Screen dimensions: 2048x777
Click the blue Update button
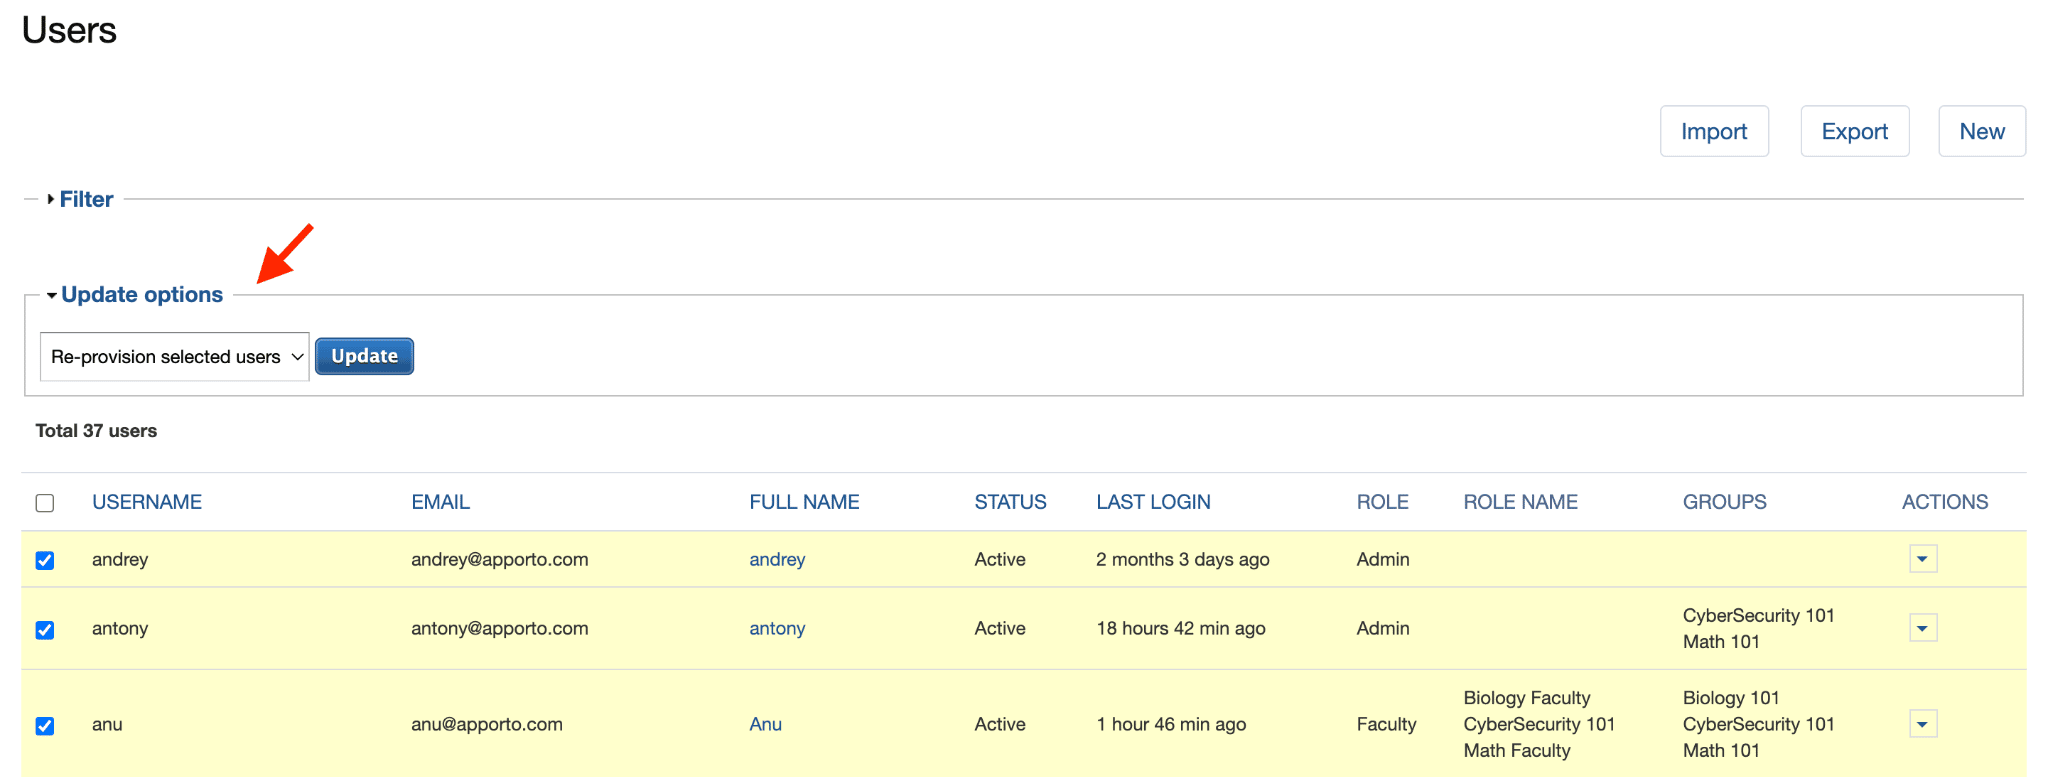[x=364, y=356]
